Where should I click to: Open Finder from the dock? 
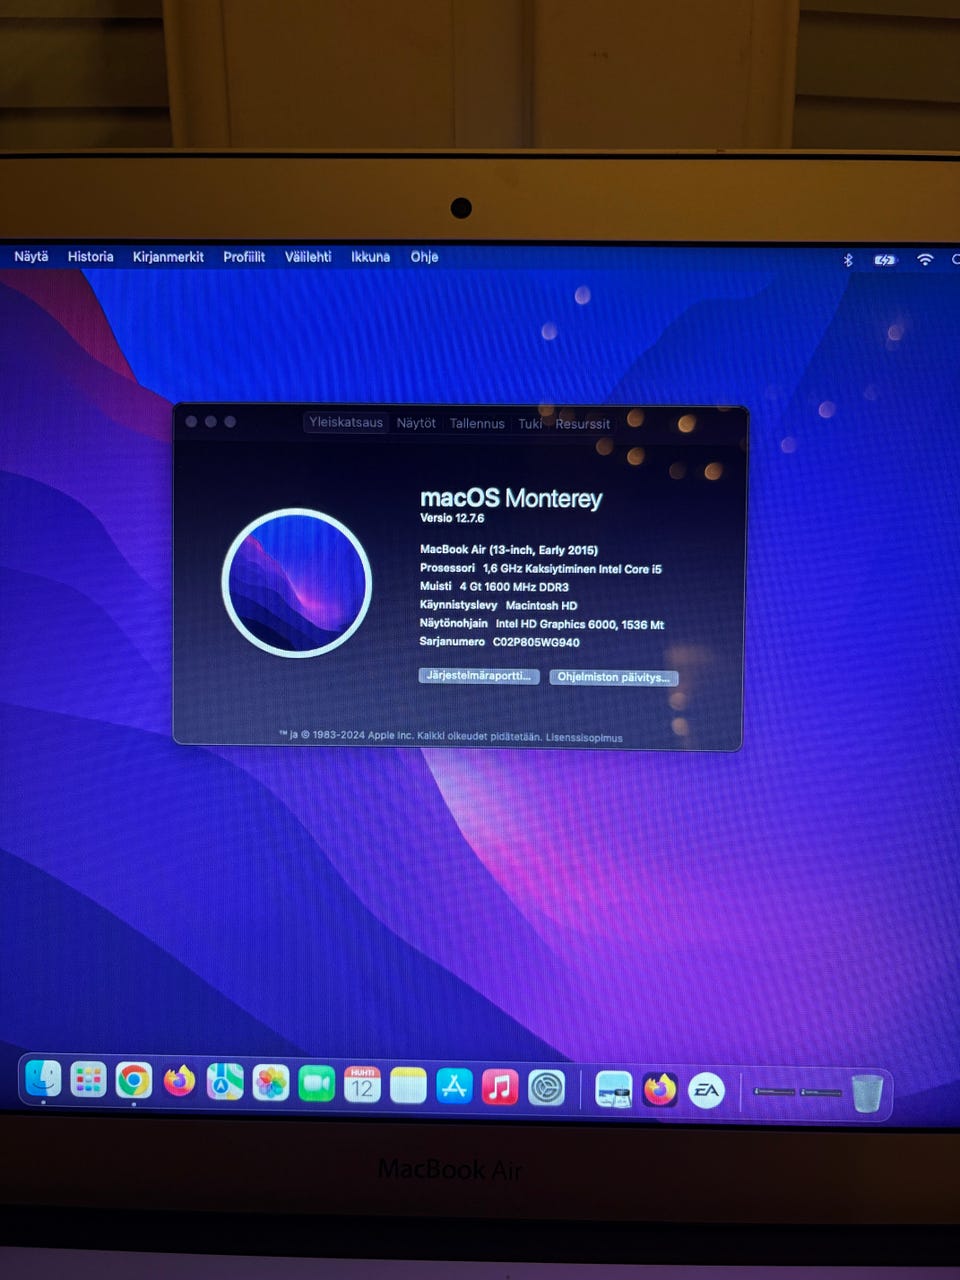[x=43, y=1080]
